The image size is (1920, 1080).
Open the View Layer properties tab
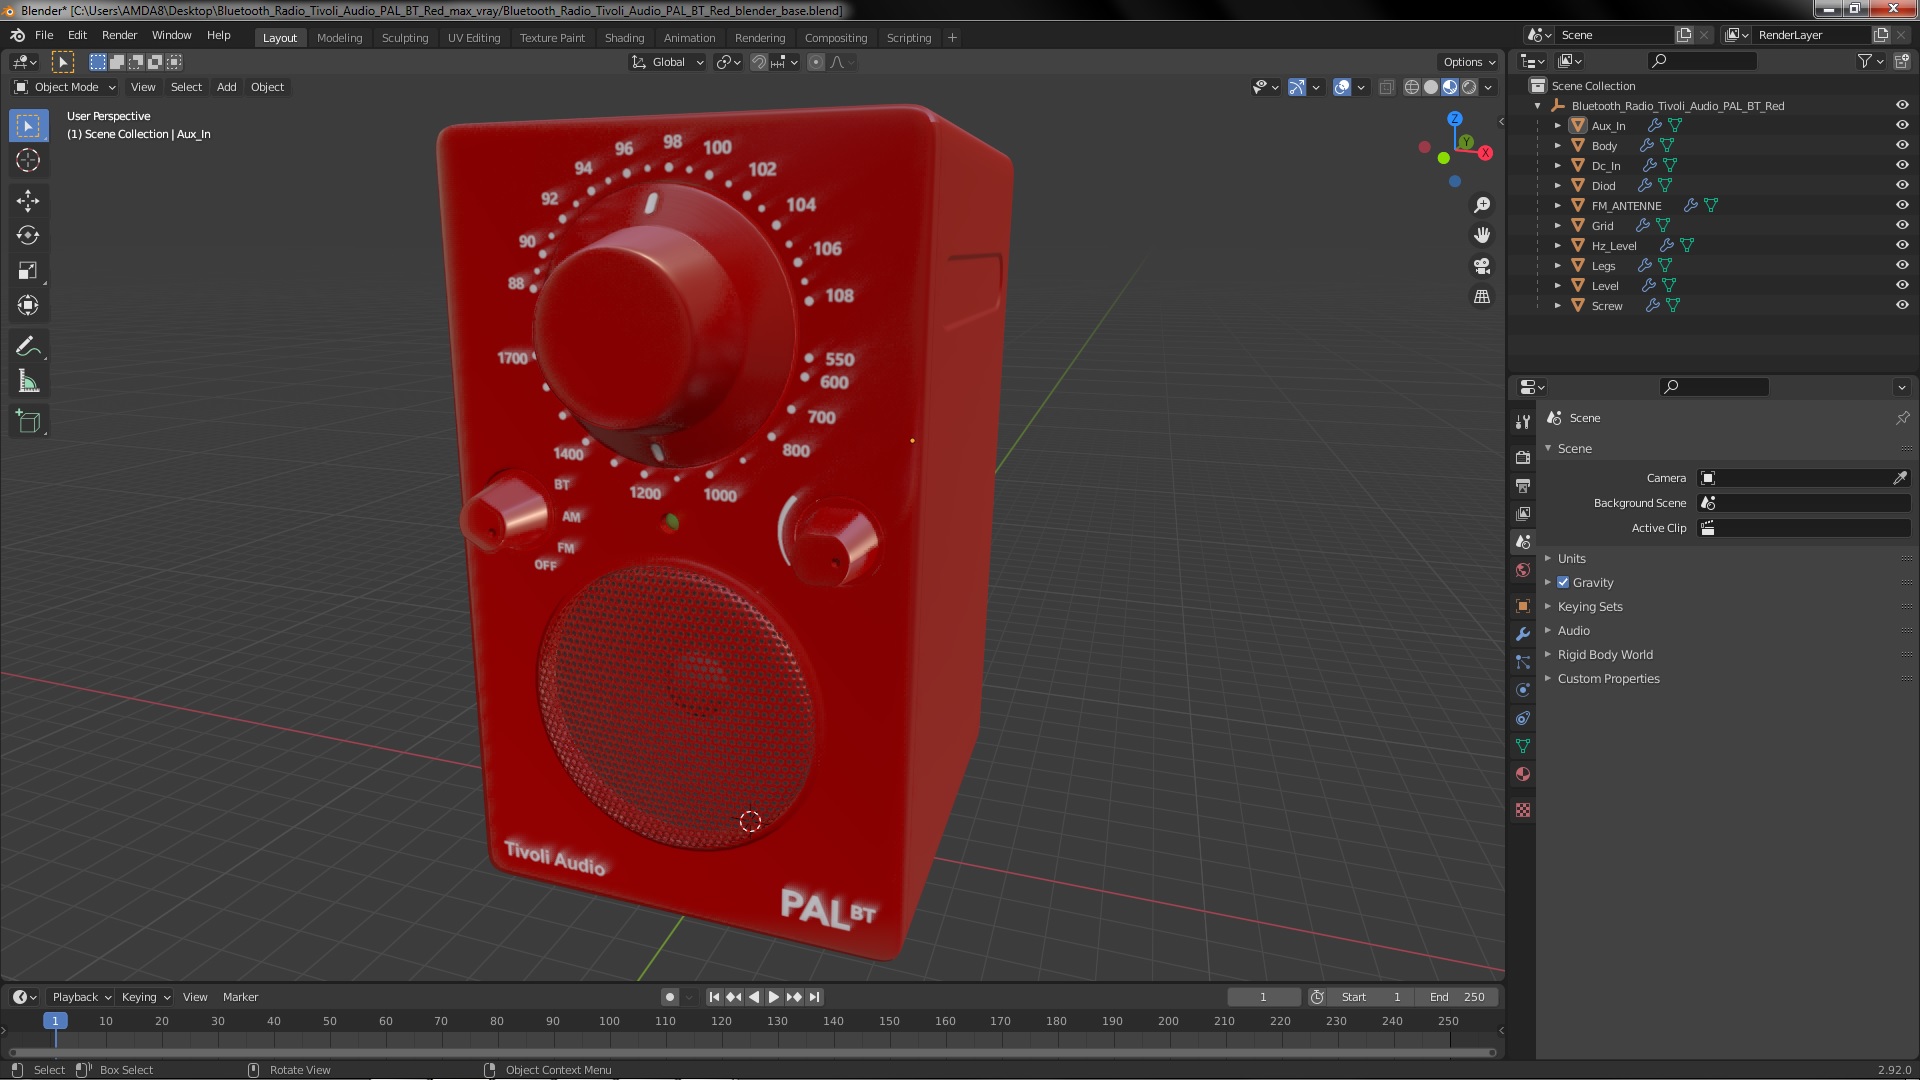1522,513
